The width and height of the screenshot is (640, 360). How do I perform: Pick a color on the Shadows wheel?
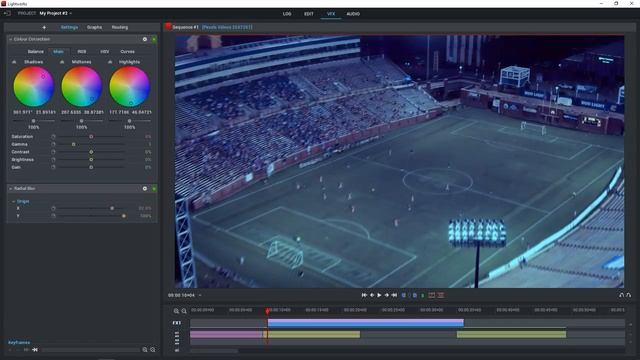point(33,87)
